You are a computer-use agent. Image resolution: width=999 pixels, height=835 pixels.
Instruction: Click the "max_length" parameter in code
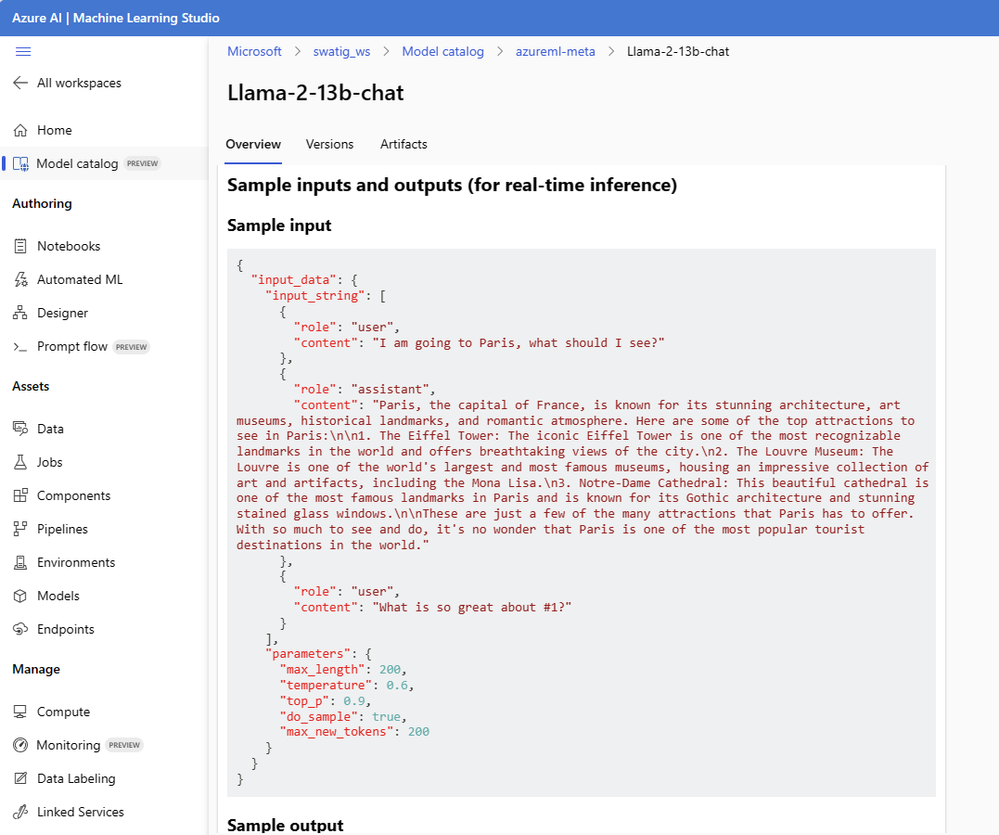(x=322, y=669)
